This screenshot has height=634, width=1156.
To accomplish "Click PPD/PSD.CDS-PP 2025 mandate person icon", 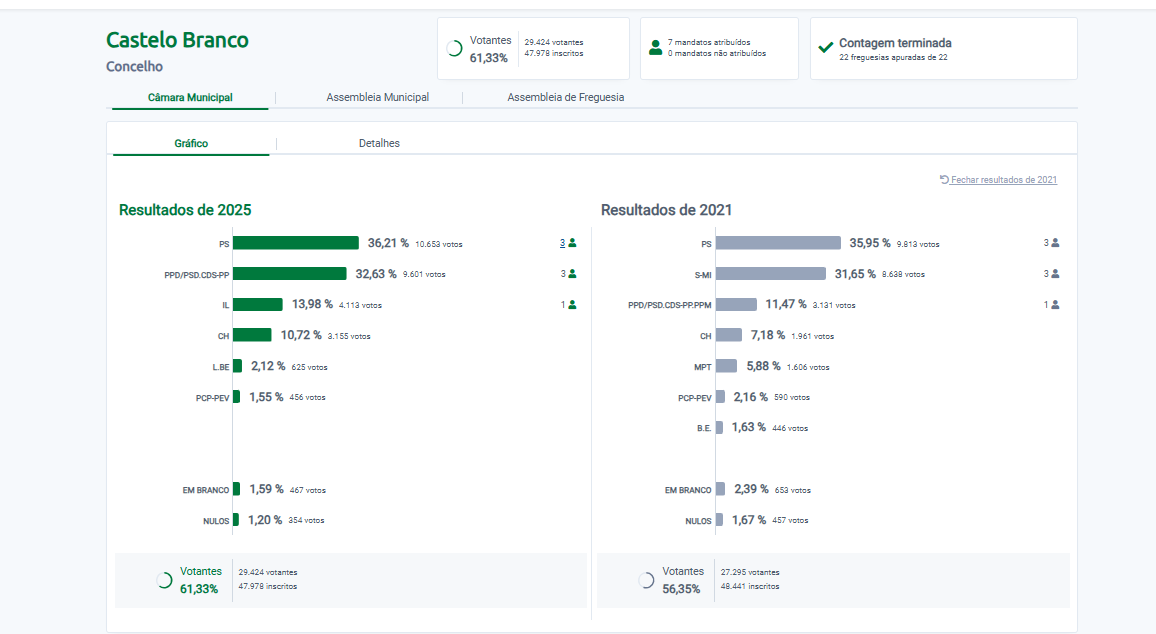I will click(x=572, y=274).
